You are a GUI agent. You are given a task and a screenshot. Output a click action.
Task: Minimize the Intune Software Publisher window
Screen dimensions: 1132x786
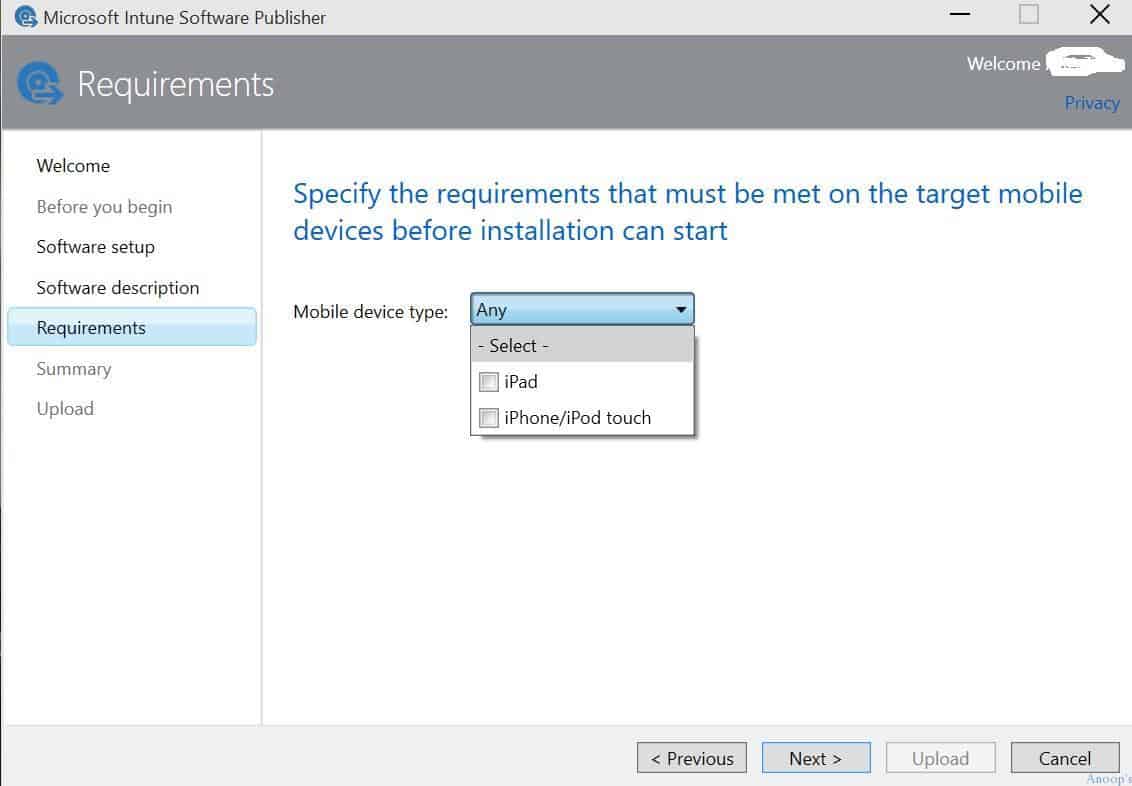(959, 14)
